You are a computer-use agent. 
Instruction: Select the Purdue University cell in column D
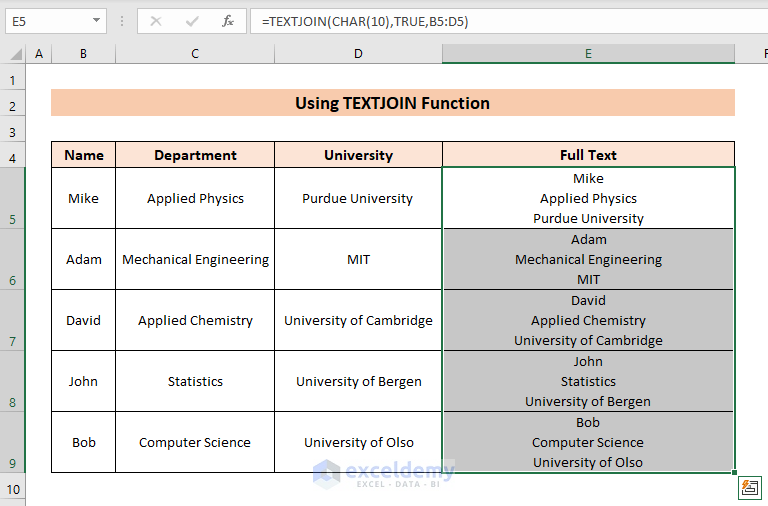(x=358, y=199)
